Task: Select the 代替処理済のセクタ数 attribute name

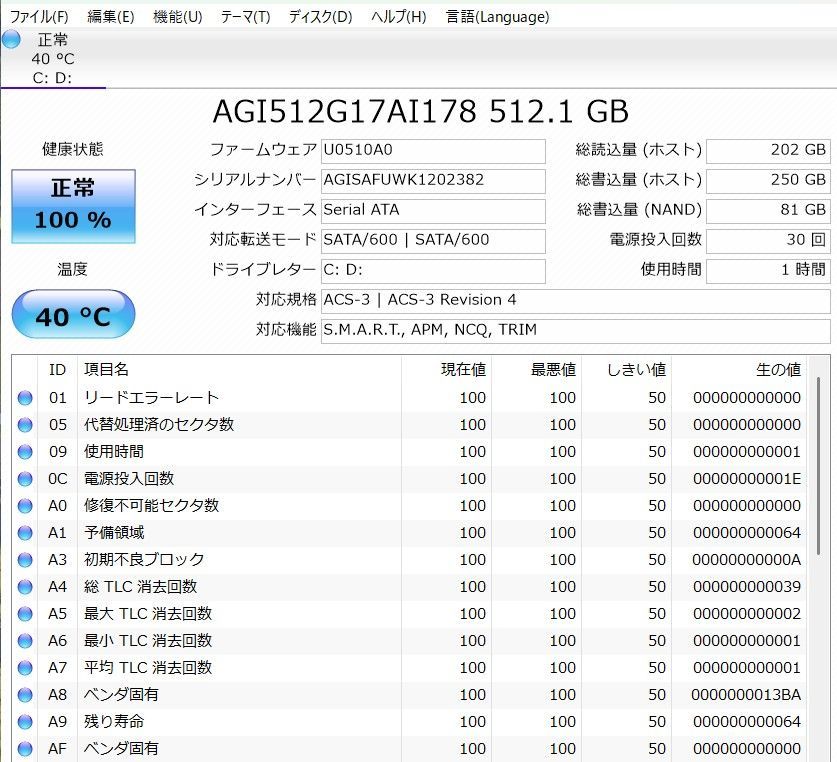Action: [x=159, y=425]
